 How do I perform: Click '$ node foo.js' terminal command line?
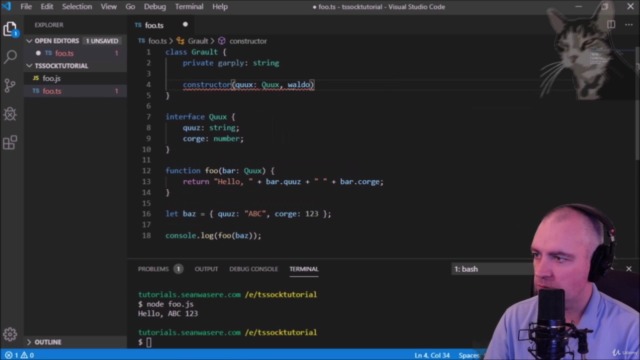click(166, 304)
